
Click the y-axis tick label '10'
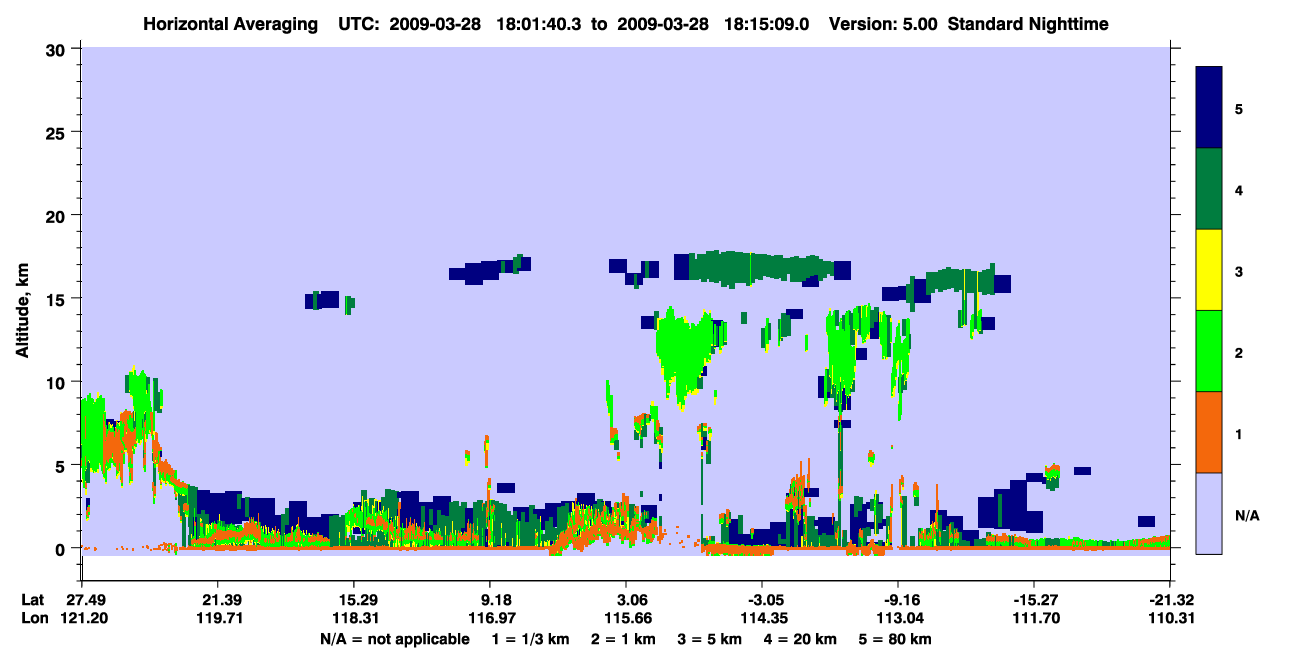coord(58,382)
